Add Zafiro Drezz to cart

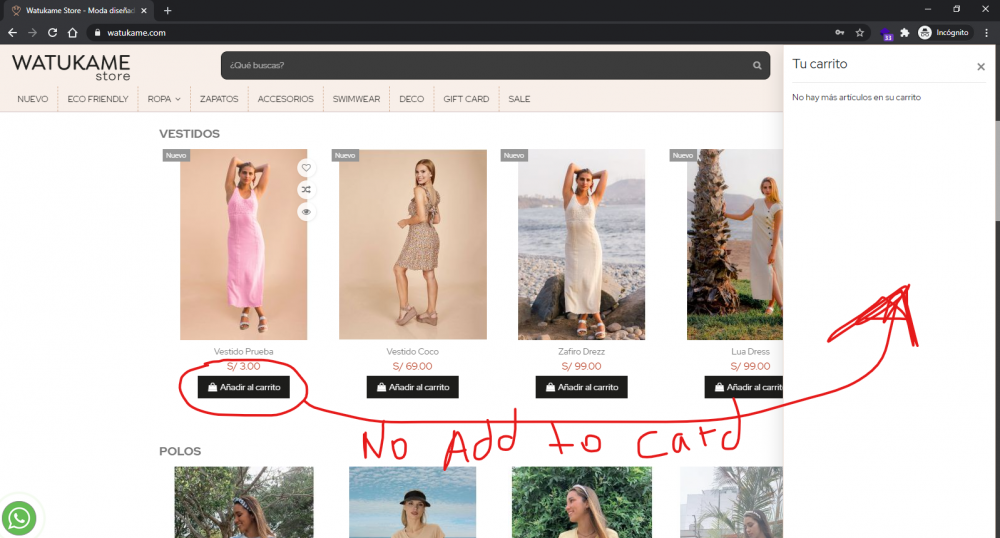582,387
